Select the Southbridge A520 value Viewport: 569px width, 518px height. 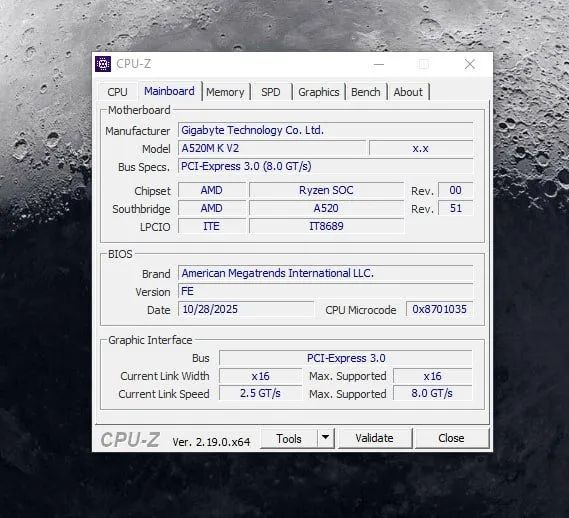(x=326, y=208)
